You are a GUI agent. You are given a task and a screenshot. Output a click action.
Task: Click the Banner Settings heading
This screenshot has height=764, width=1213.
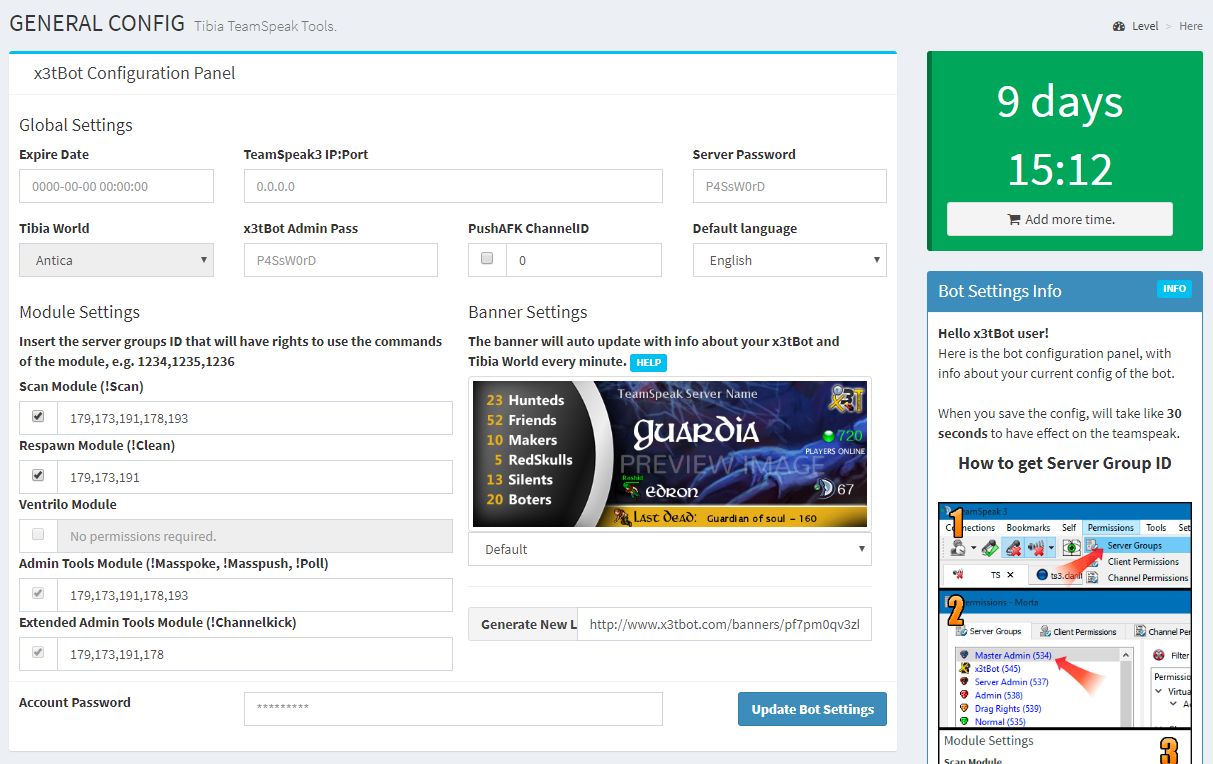coord(528,312)
